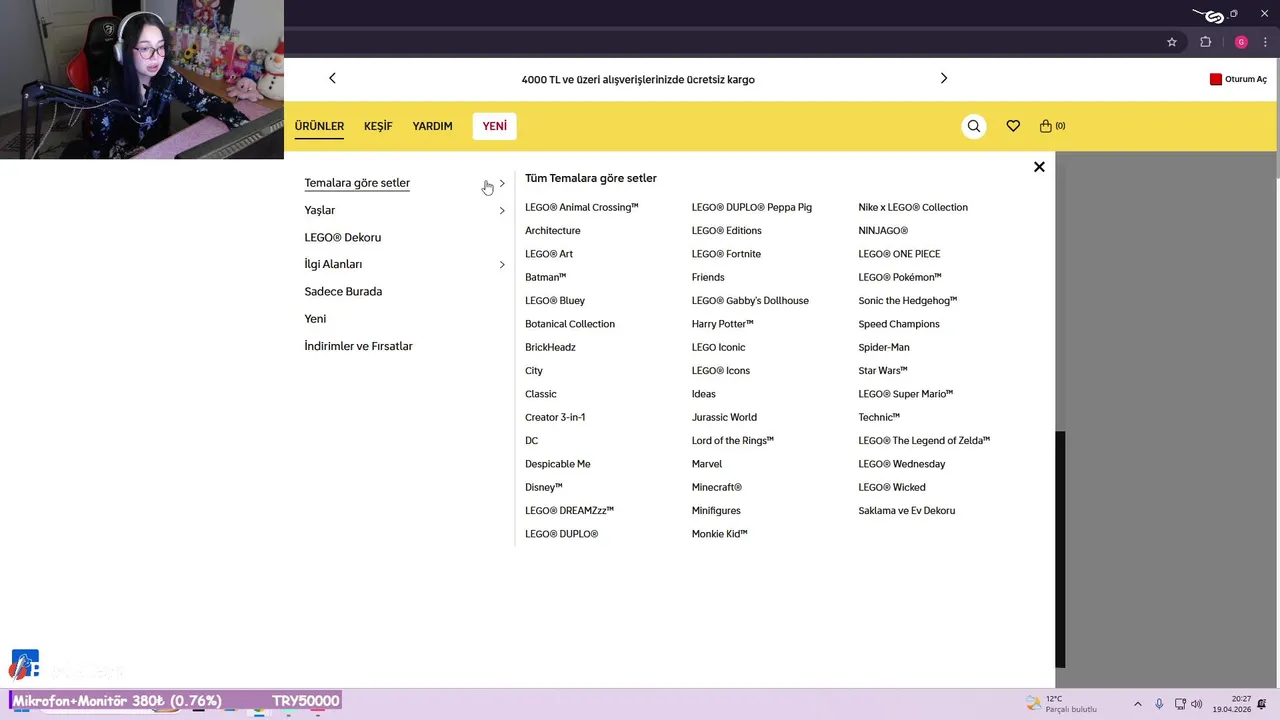Screen dimensions: 1280x720
Task: Open the LEGO® DUPLO® Peppa Pig theme
Action: (x=752, y=207)
